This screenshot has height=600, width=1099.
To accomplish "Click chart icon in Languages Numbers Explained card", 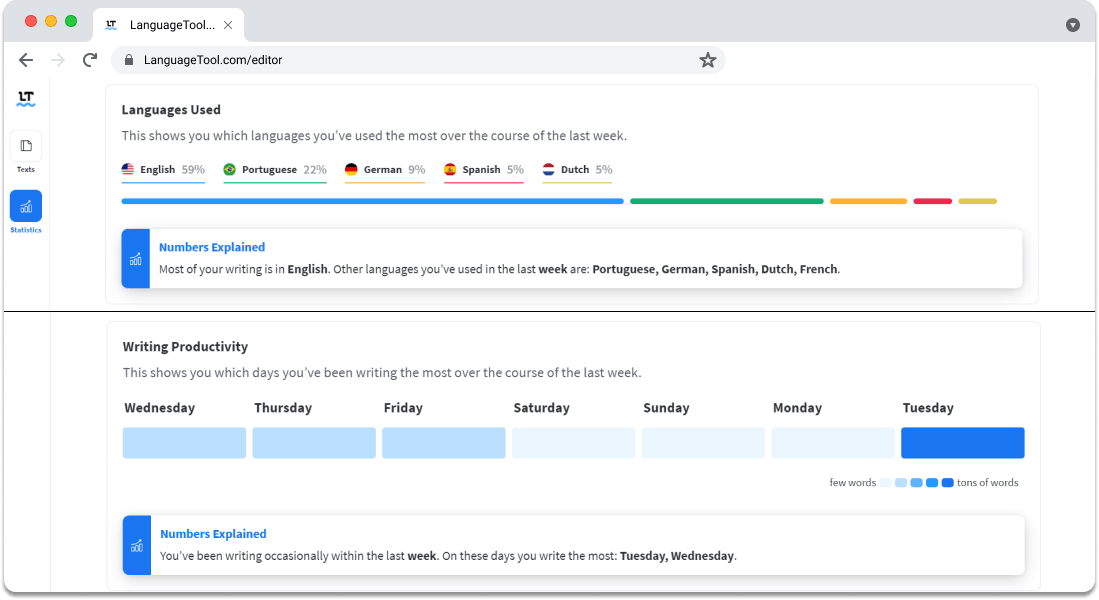I will coord(135,259).
